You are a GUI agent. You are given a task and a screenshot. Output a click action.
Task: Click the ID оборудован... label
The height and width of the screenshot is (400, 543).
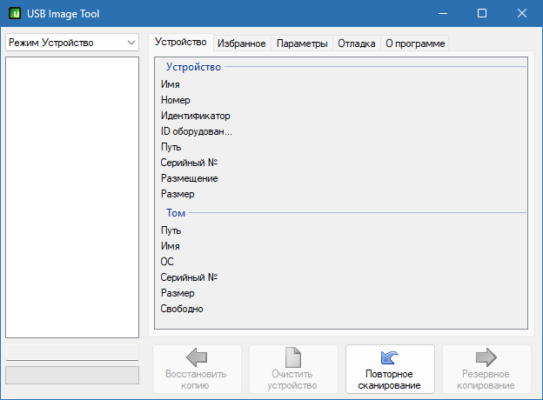[x=196, y=131]
